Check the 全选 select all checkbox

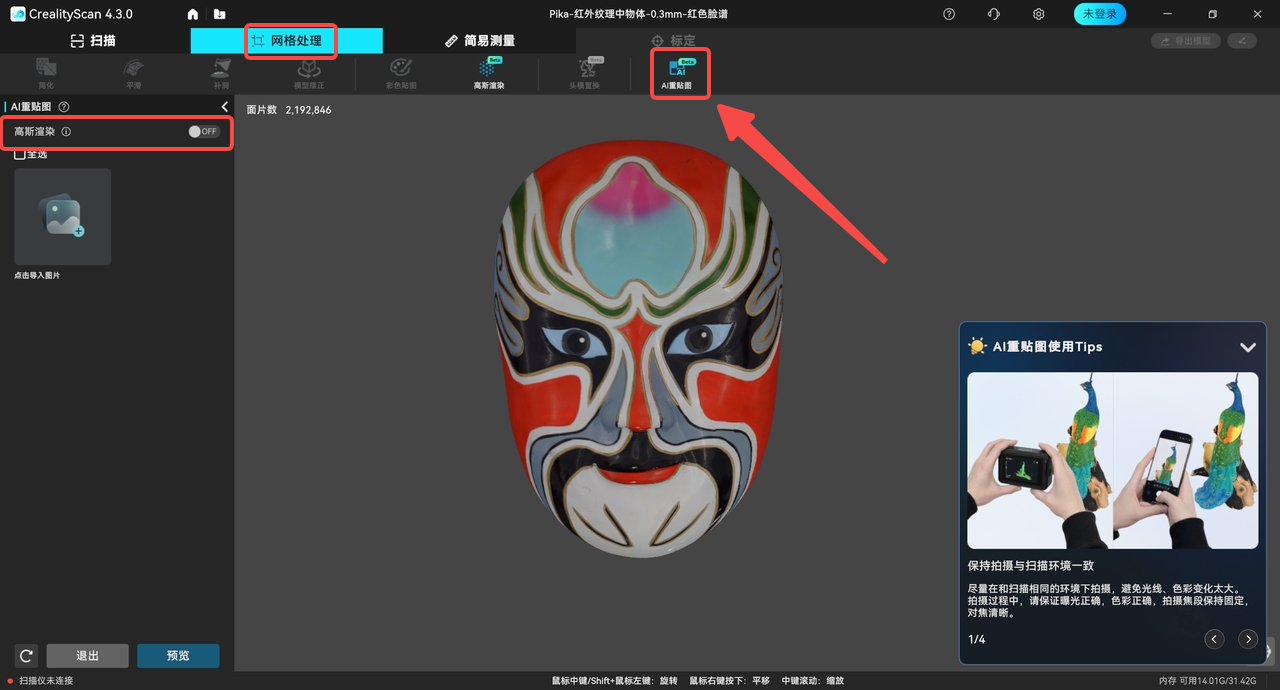coord(20,154)
